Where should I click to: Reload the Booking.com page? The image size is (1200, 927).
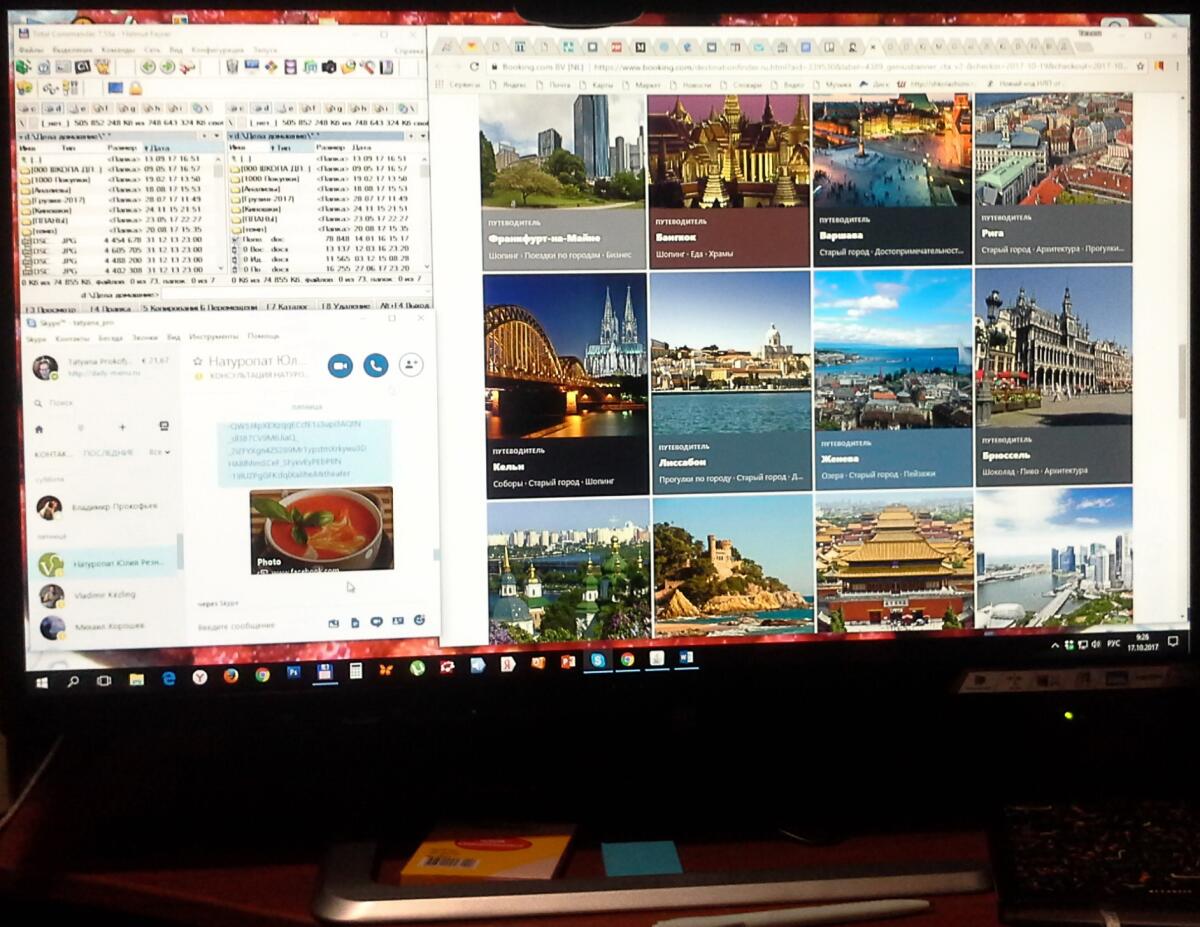pyautogui.click(x=474, y=67)
